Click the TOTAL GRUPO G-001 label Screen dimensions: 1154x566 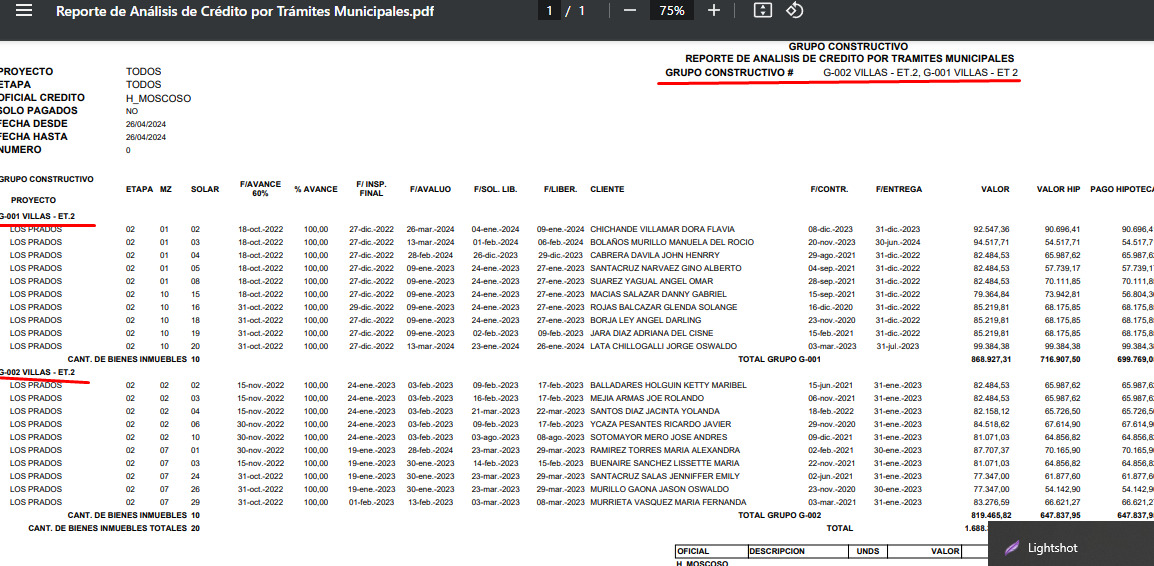779,359
